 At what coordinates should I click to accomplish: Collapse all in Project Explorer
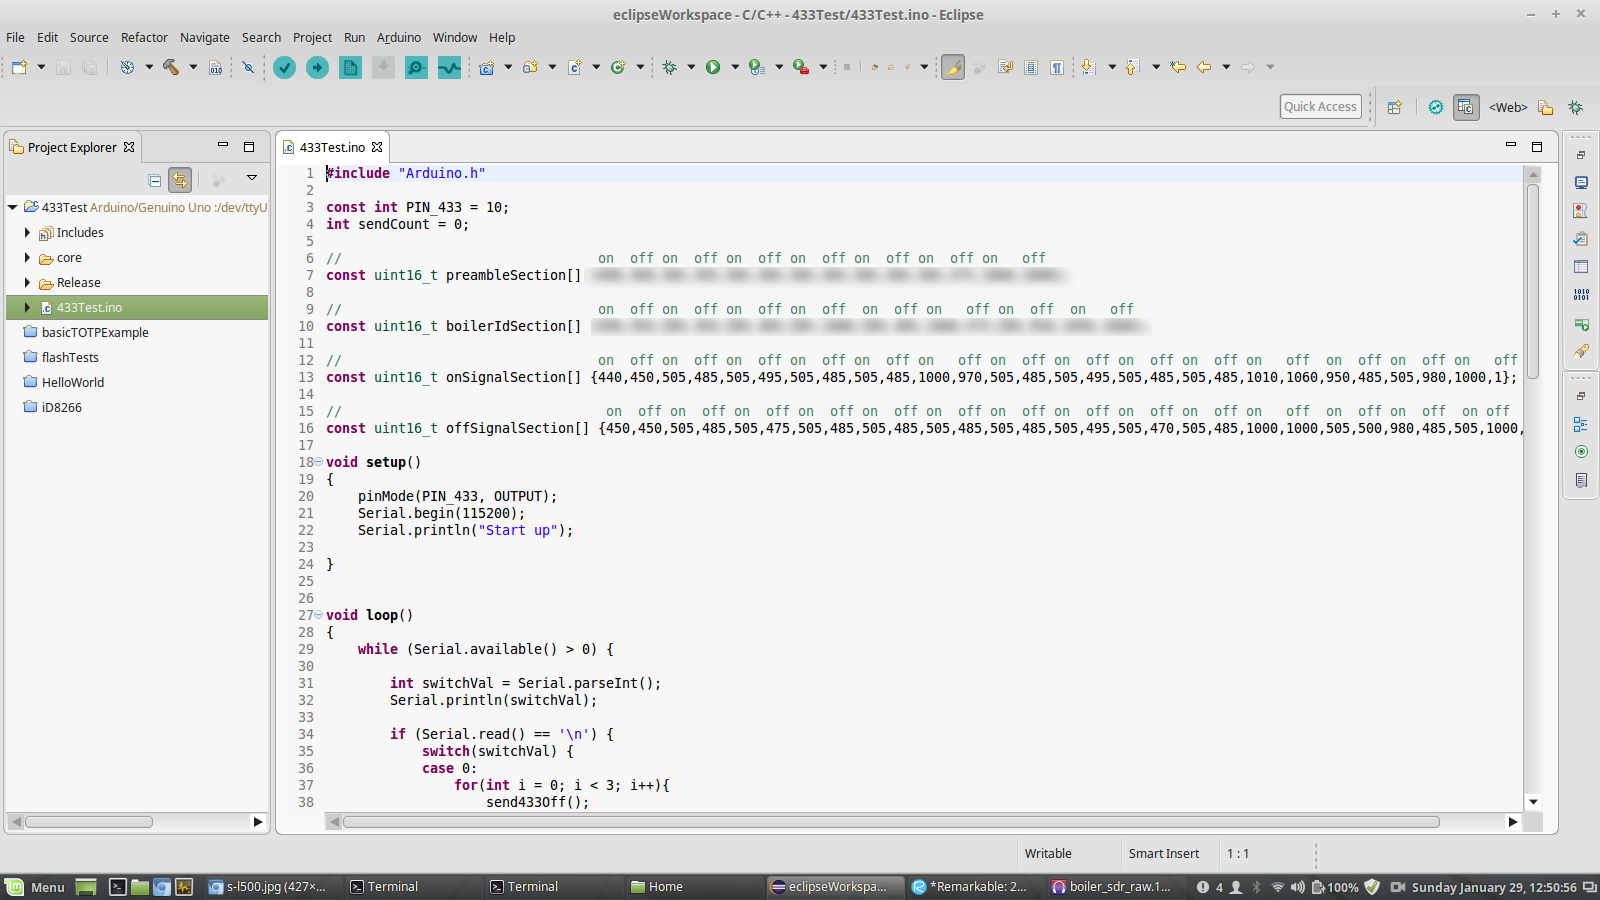tap(155, 180)
